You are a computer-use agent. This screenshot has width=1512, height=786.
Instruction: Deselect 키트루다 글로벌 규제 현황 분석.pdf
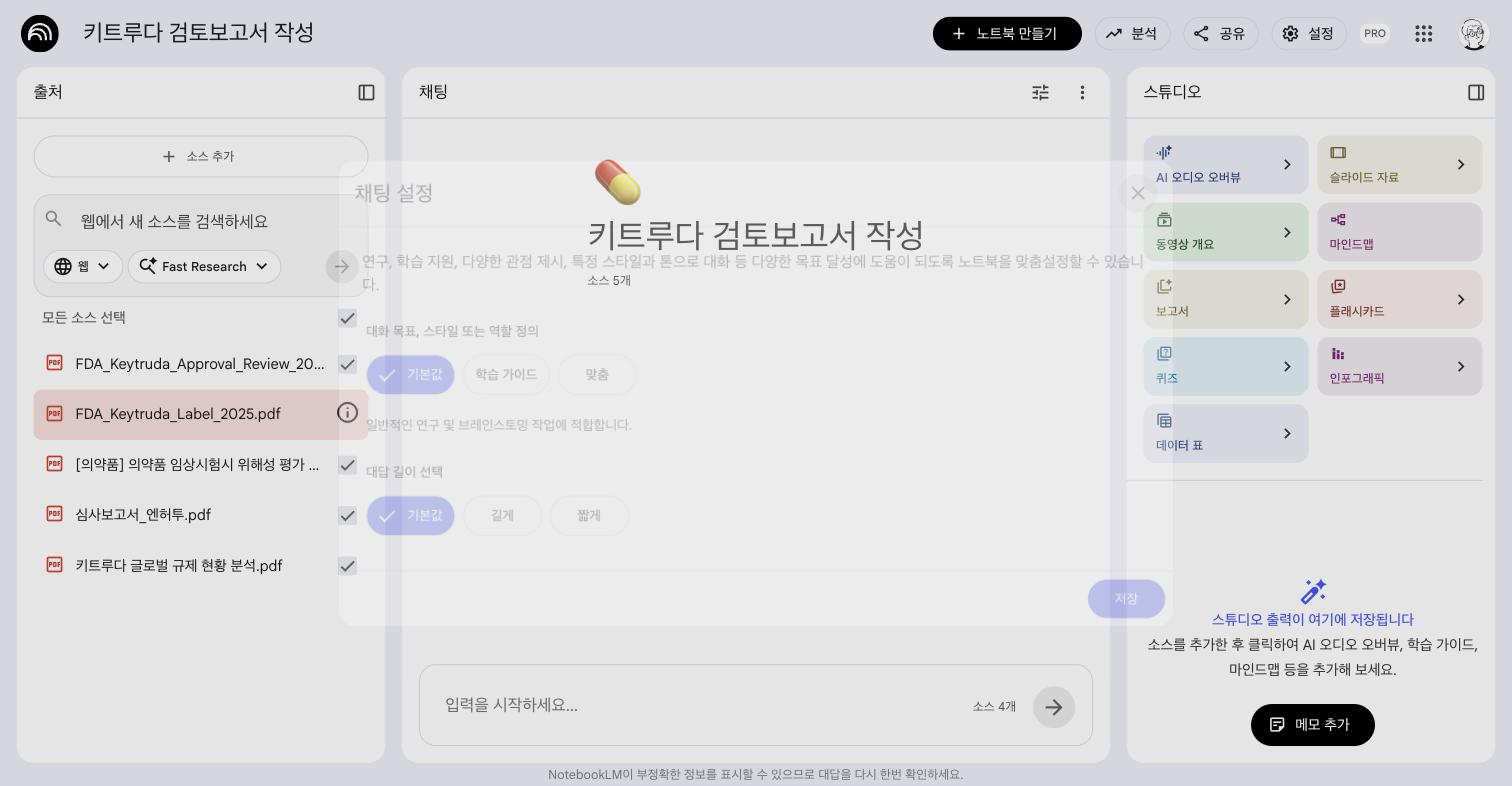[347, 566]
